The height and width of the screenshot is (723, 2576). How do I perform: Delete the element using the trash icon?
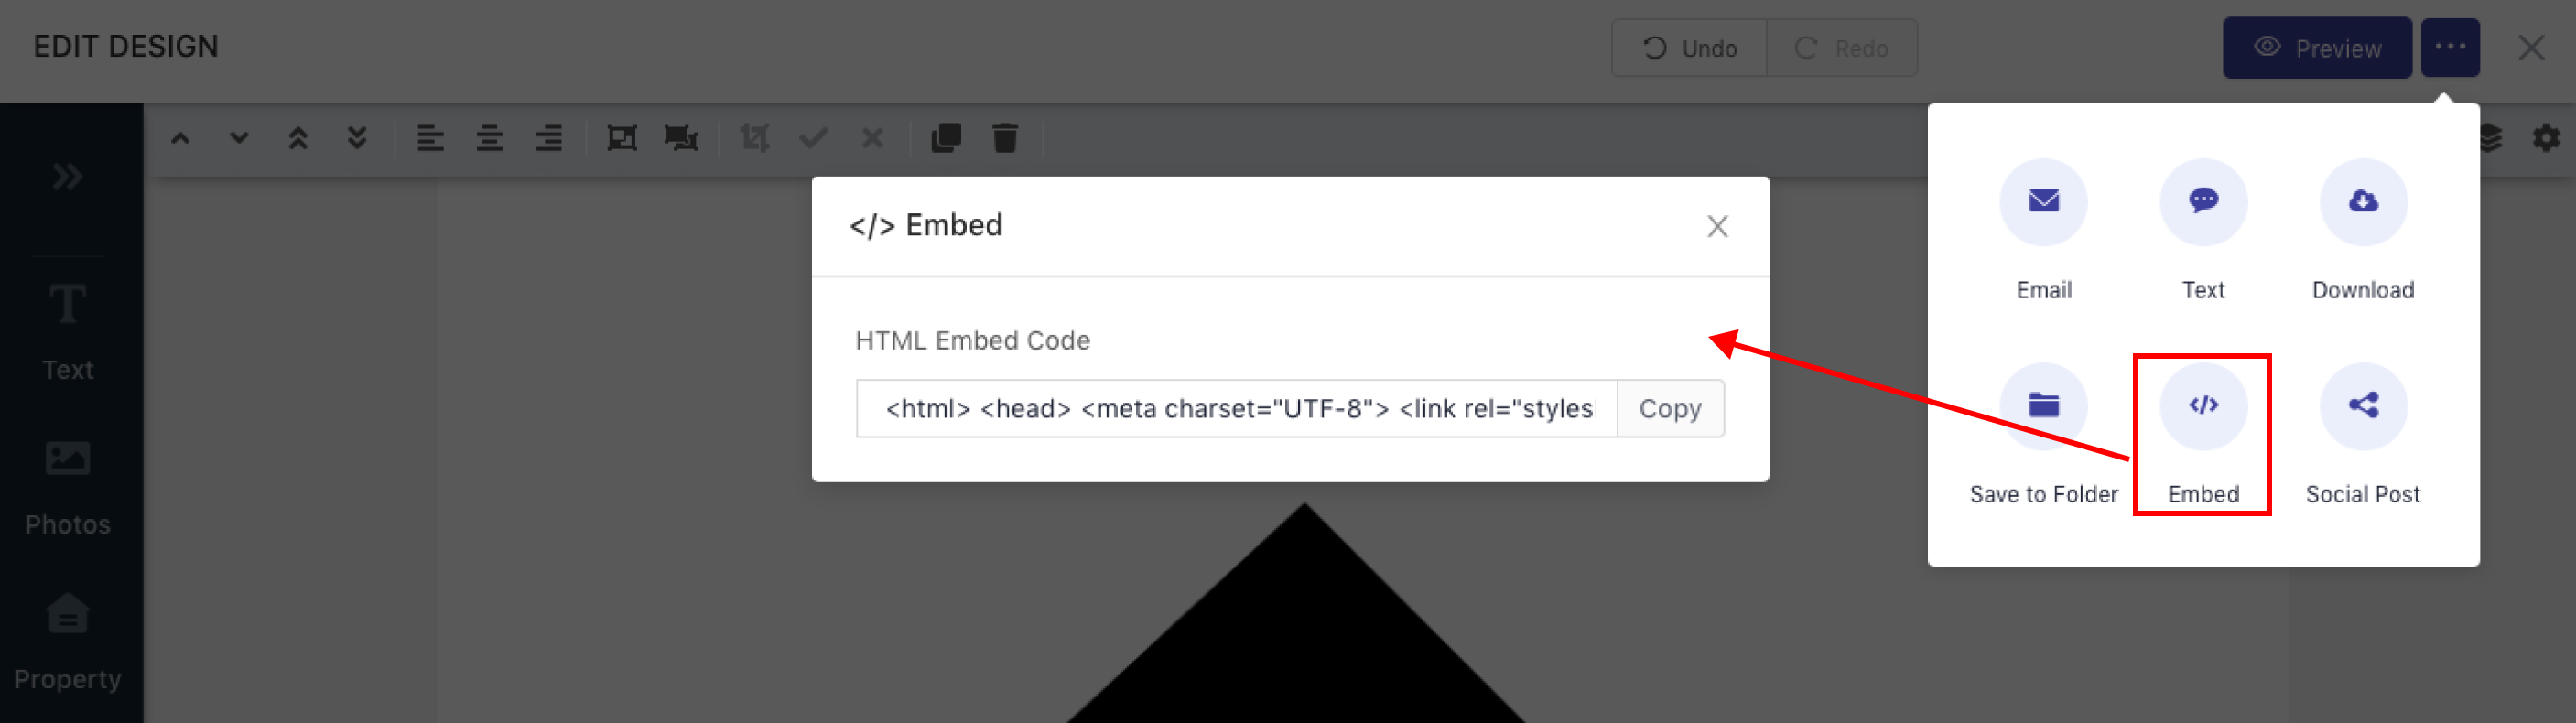1005,138
